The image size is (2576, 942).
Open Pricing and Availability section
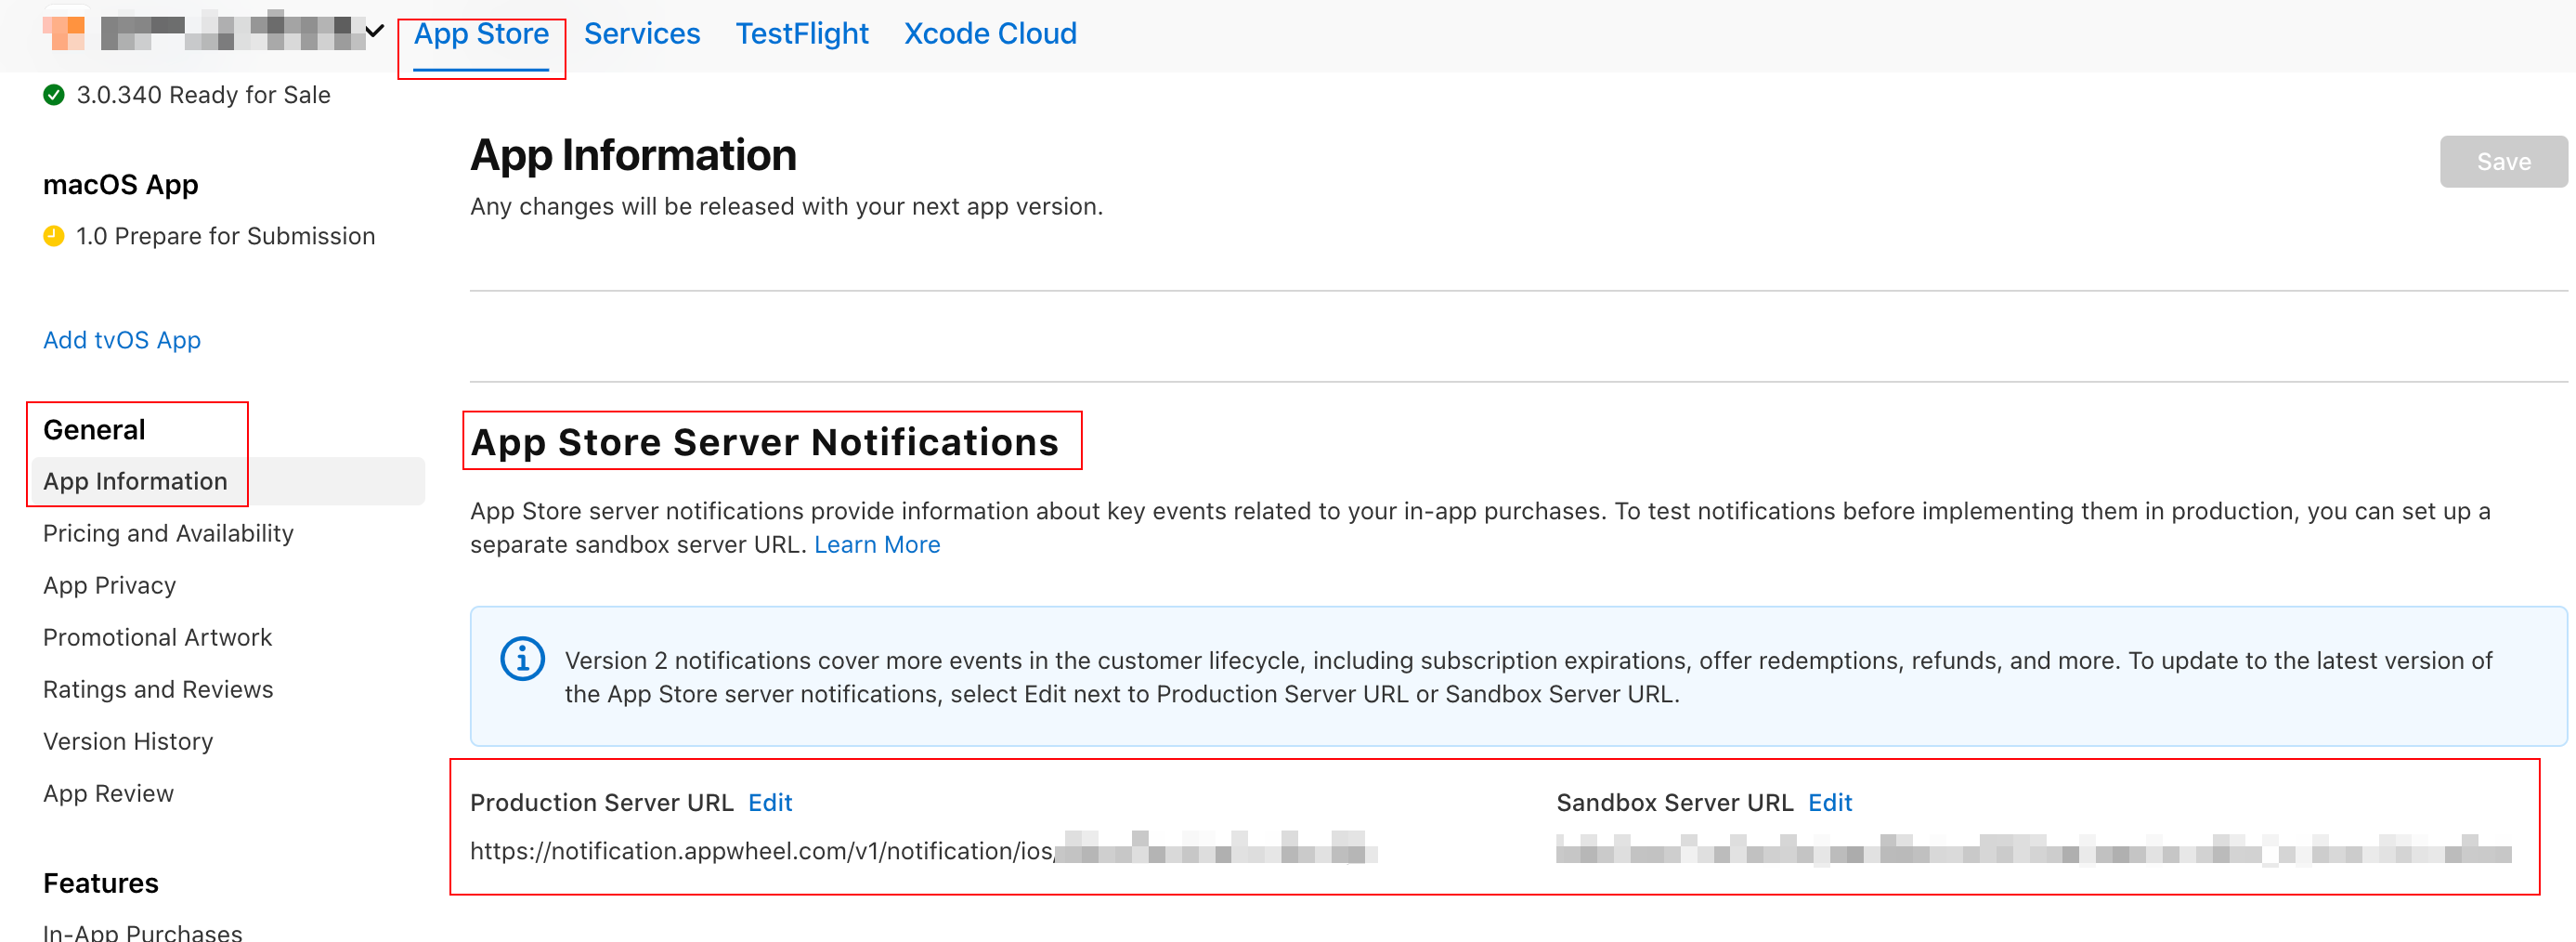(x=168, y=534)
